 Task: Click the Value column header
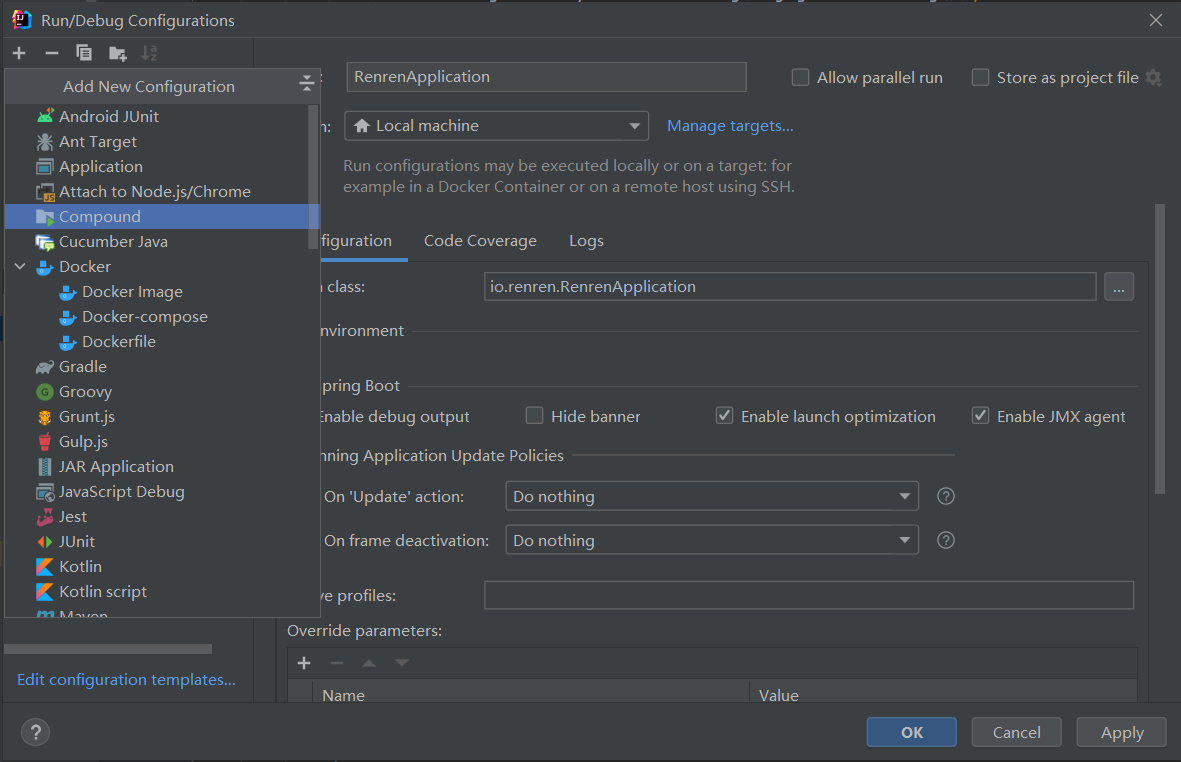(x=943, y=693)
